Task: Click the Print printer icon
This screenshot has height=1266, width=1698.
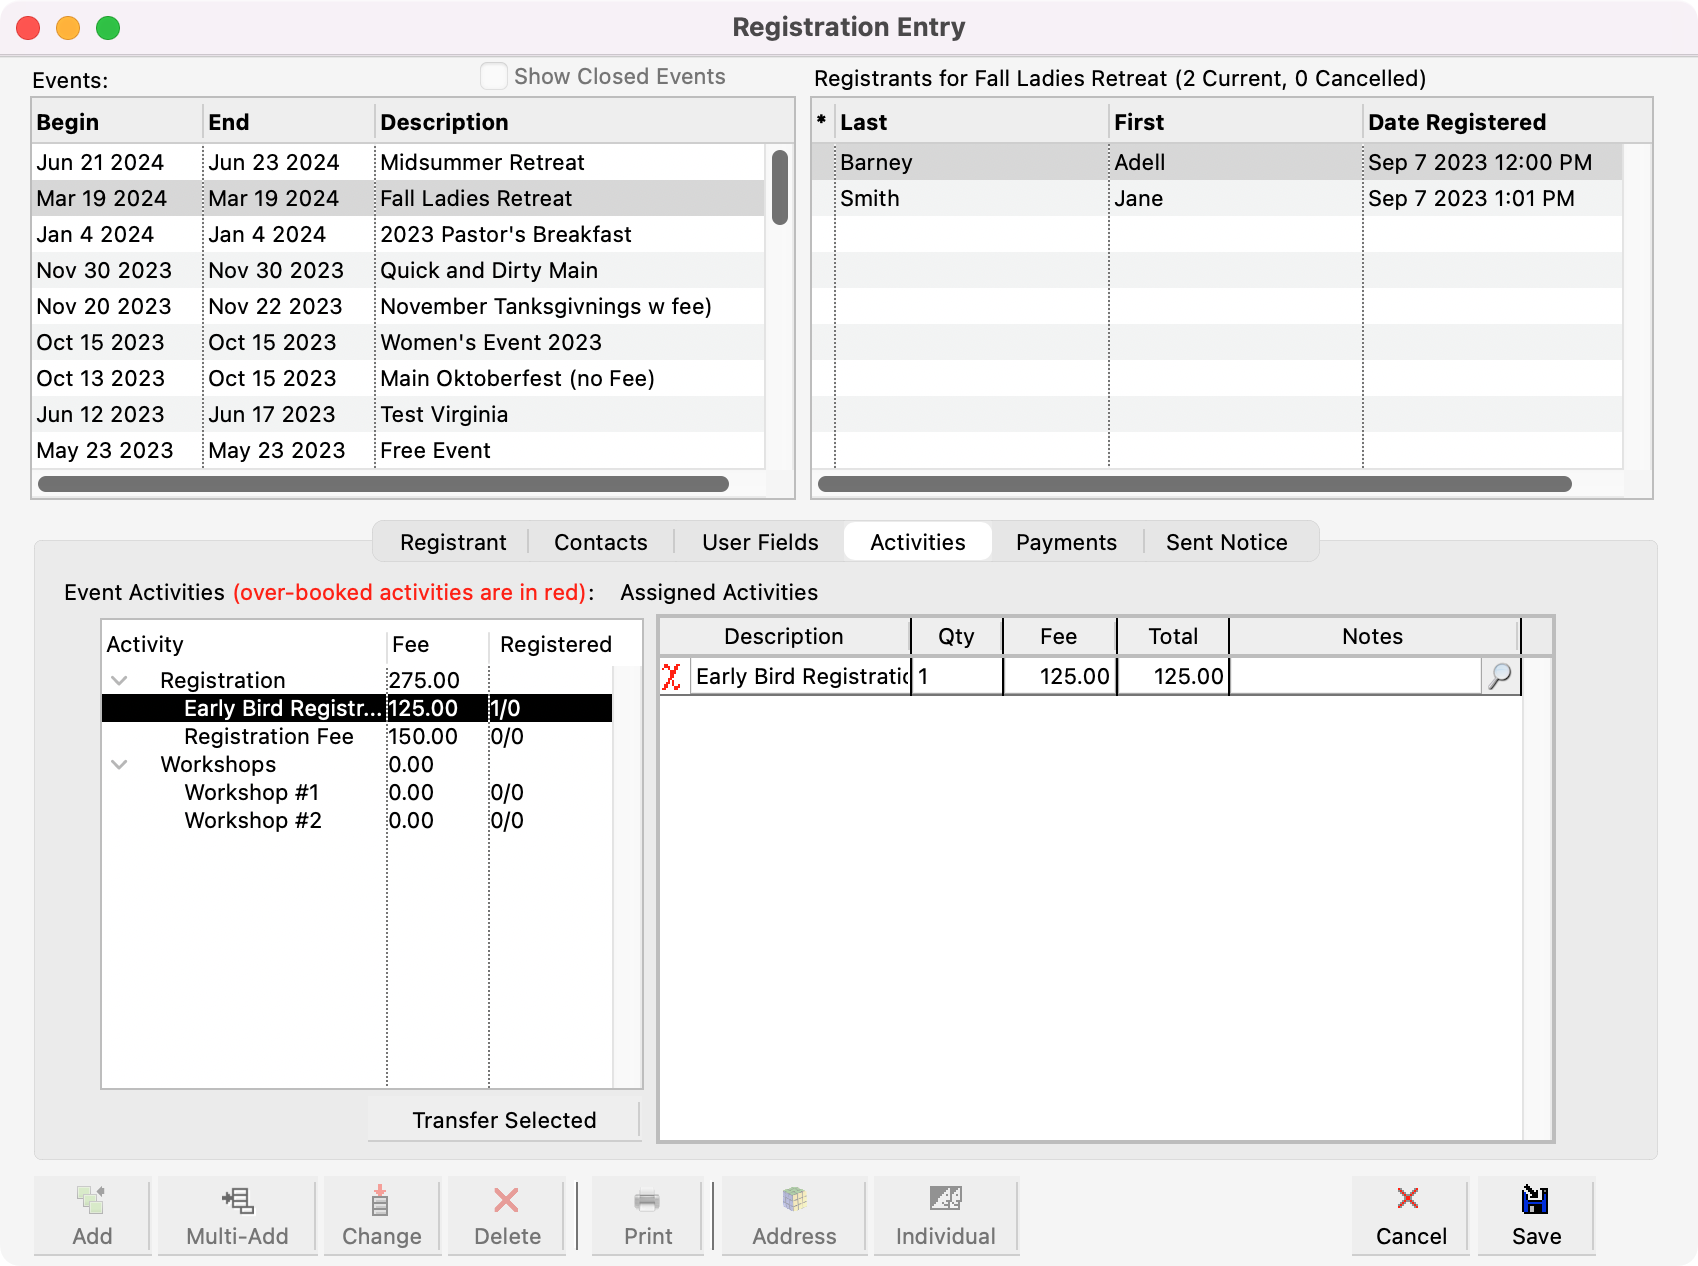Action: pyautogui.click(x=647, y=1200)
